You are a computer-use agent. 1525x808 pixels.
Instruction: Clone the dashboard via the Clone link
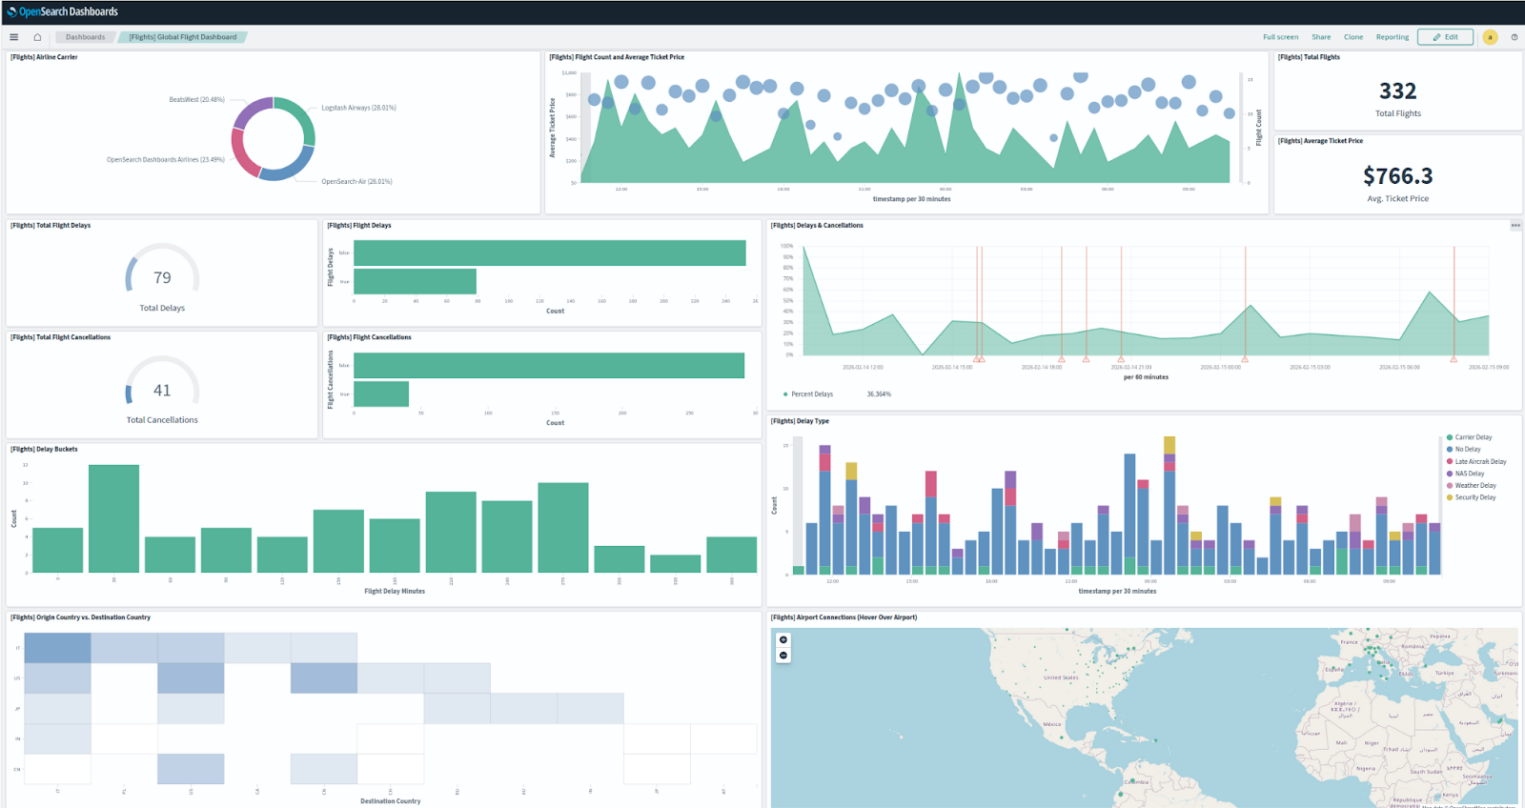tap(1353, 37)
